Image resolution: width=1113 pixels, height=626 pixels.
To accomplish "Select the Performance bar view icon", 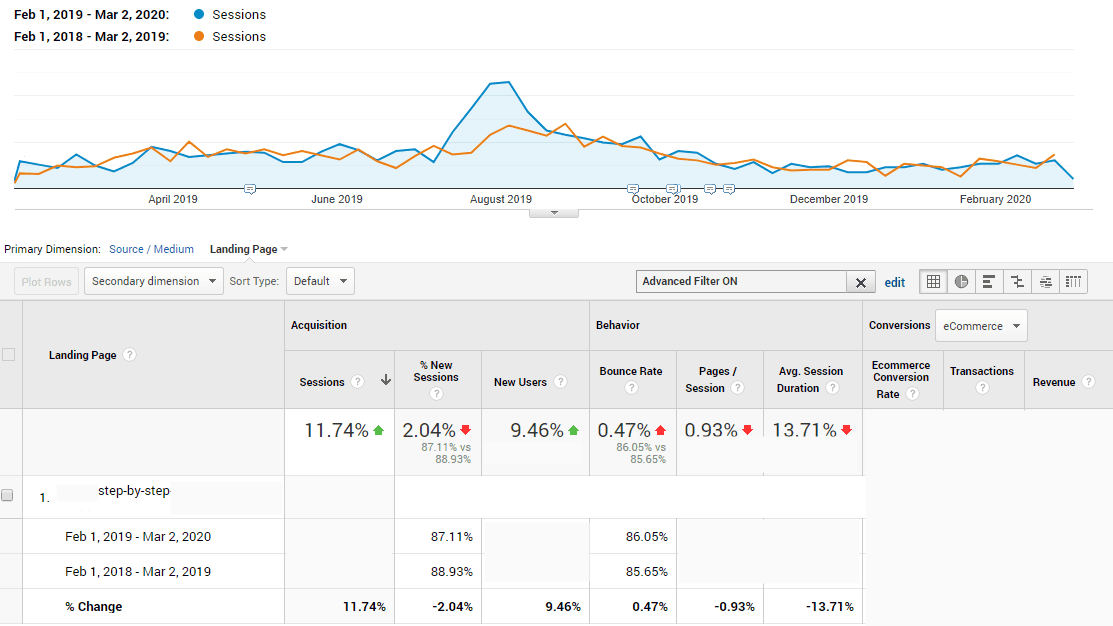I will click(x=989, y=282).
